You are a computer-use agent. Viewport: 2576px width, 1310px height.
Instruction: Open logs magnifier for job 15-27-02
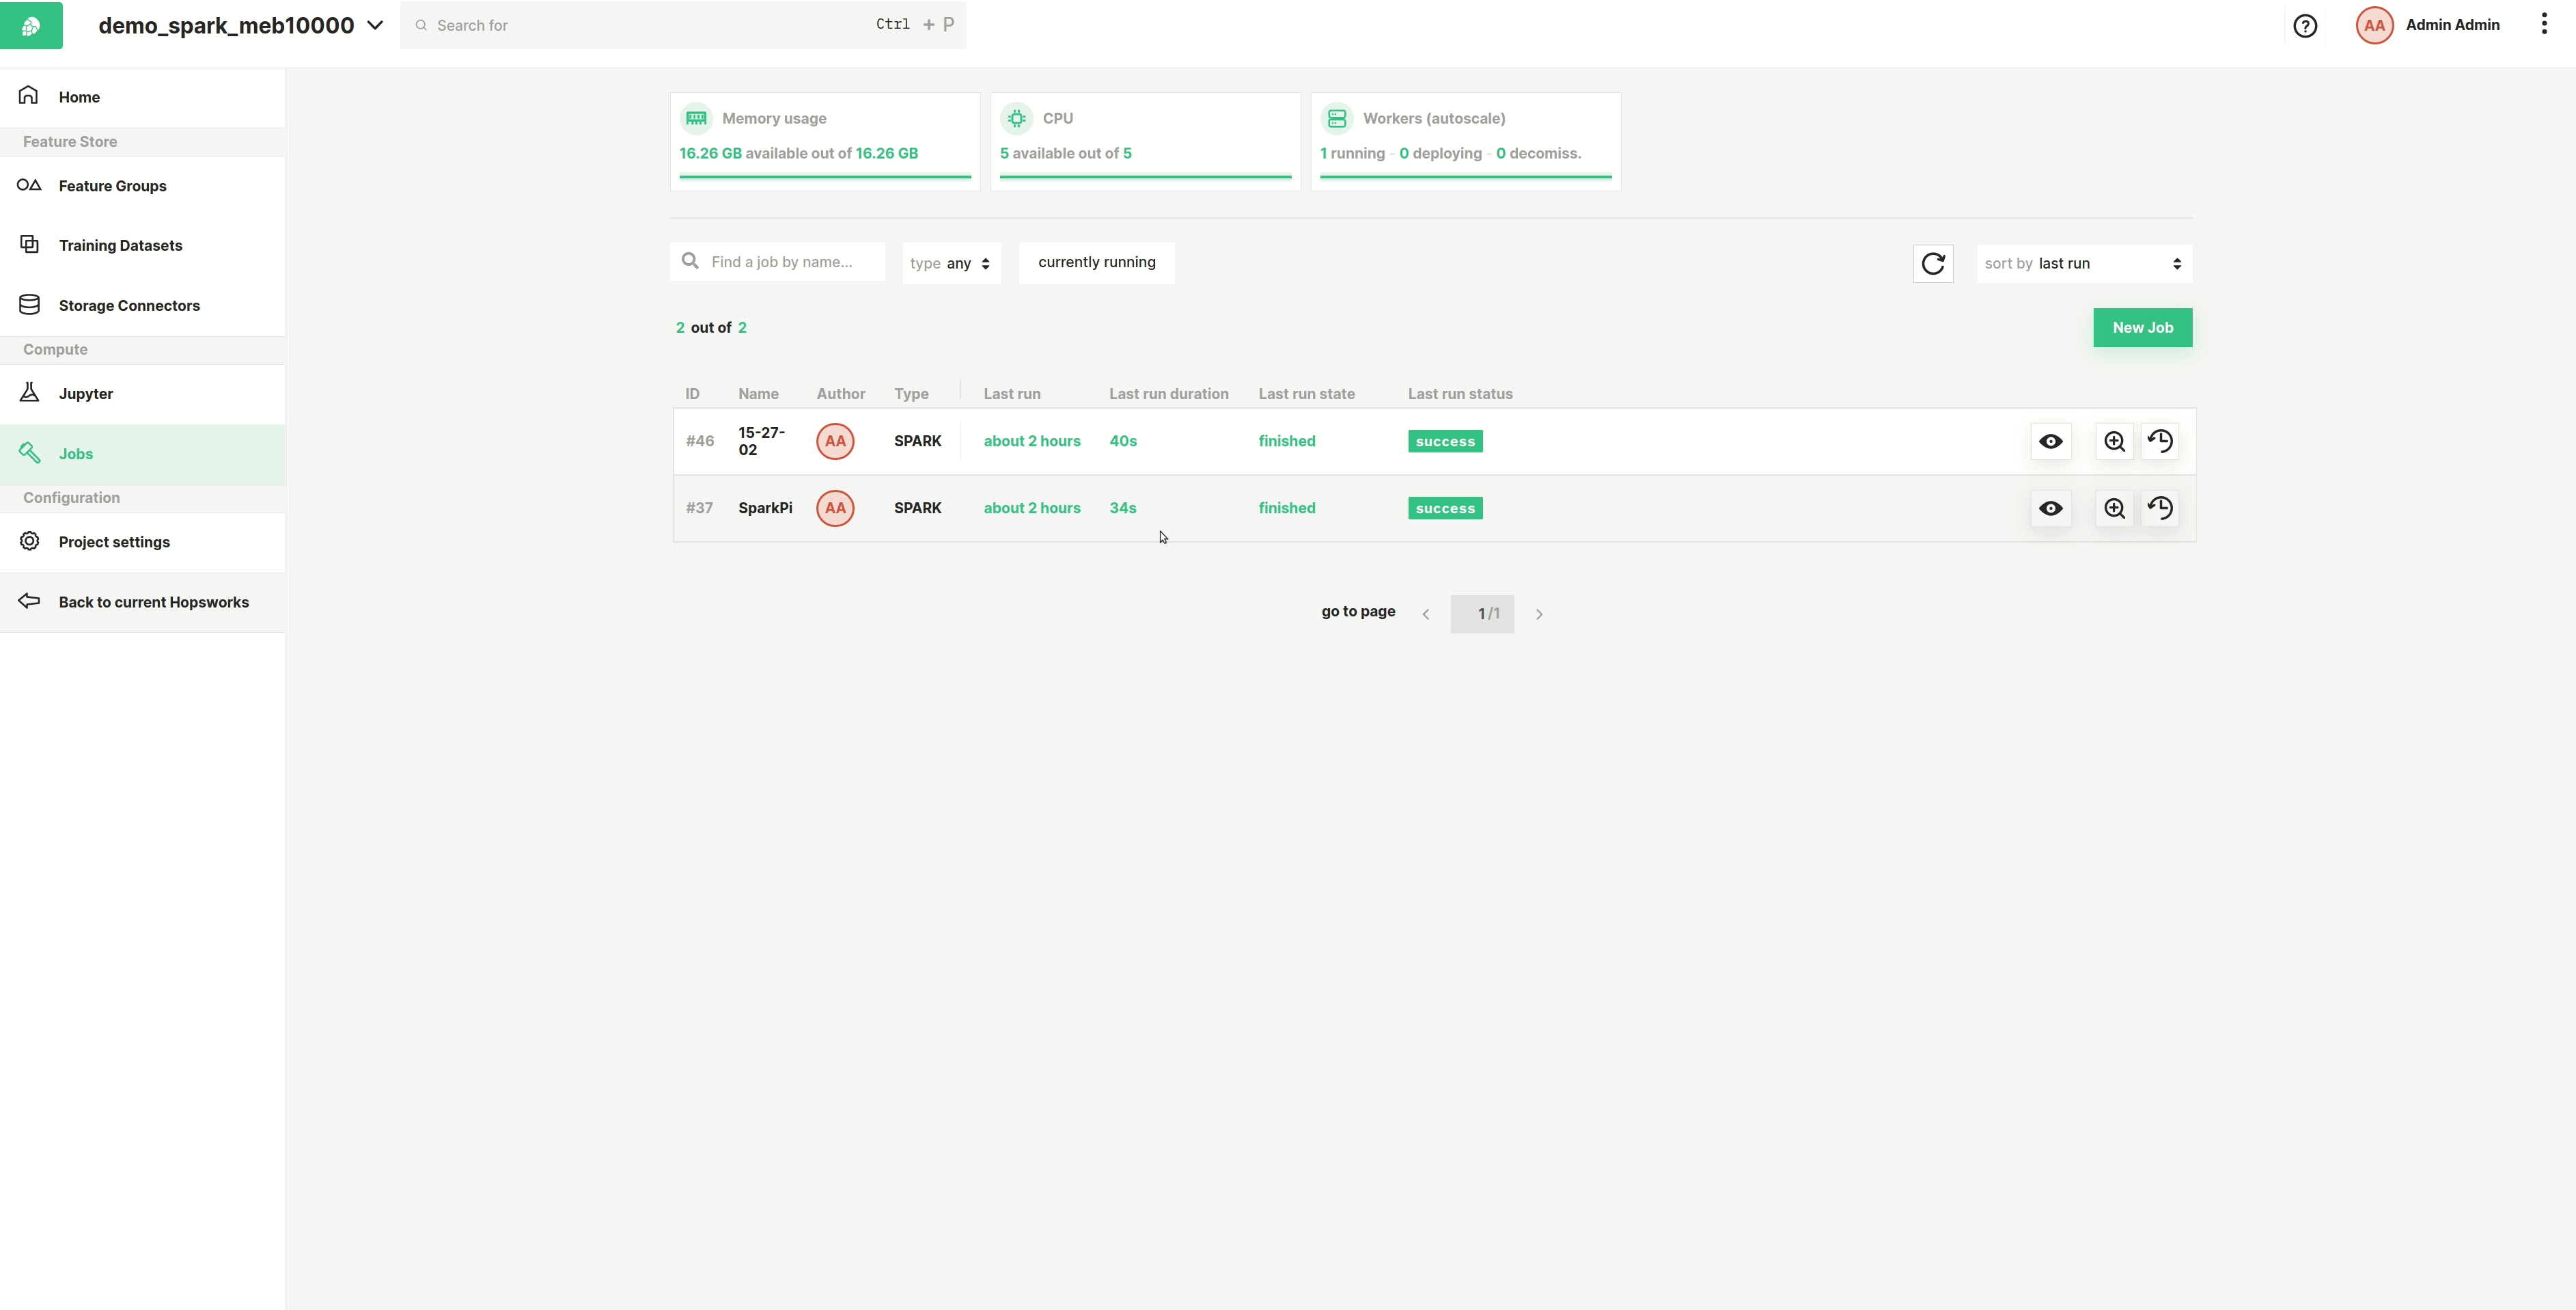(2114, 441)
